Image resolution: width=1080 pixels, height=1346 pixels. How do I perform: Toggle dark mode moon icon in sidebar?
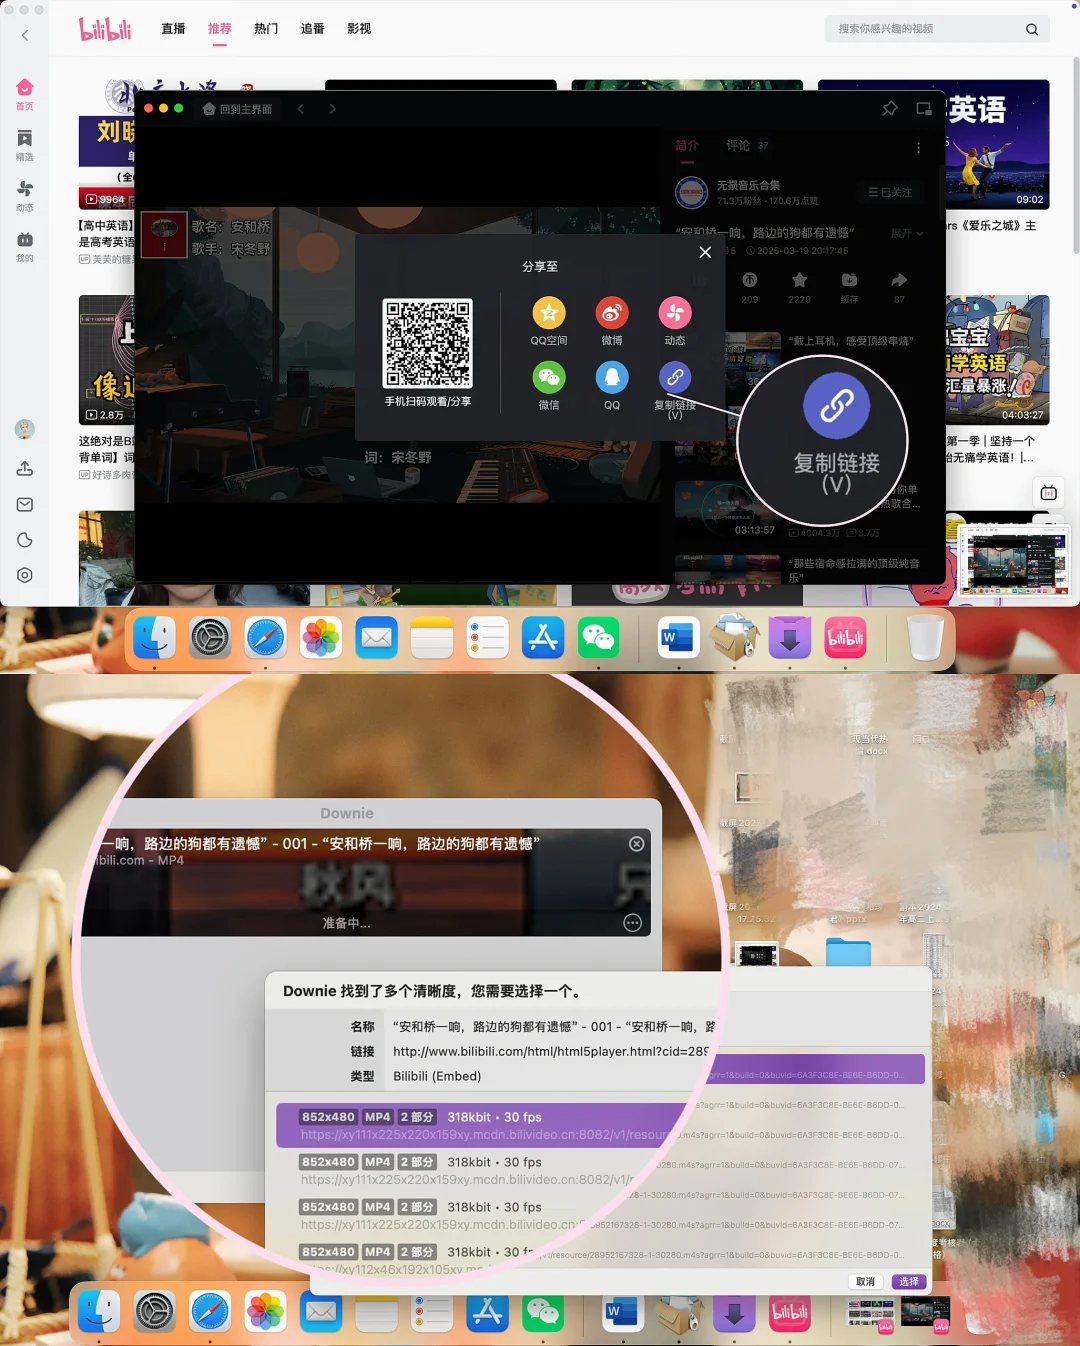[25, 540]
